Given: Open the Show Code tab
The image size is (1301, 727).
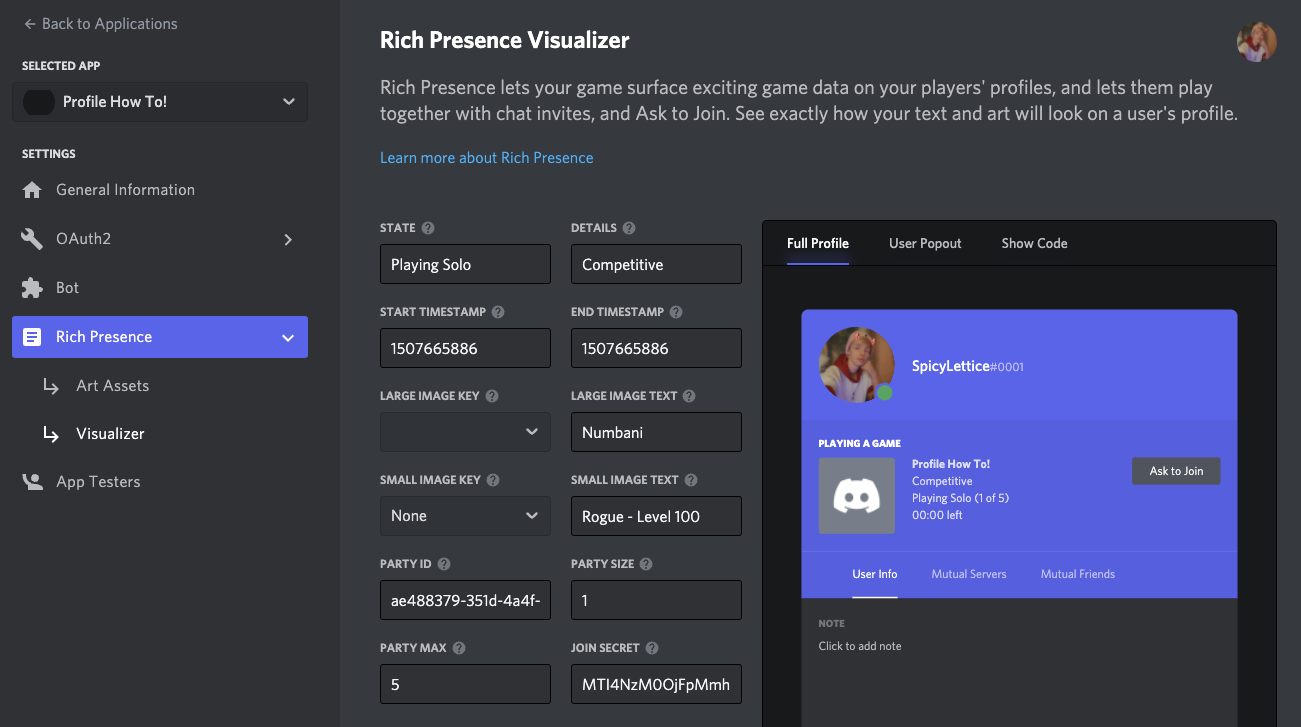Looking at the screenshot, I should [1034, 243].
